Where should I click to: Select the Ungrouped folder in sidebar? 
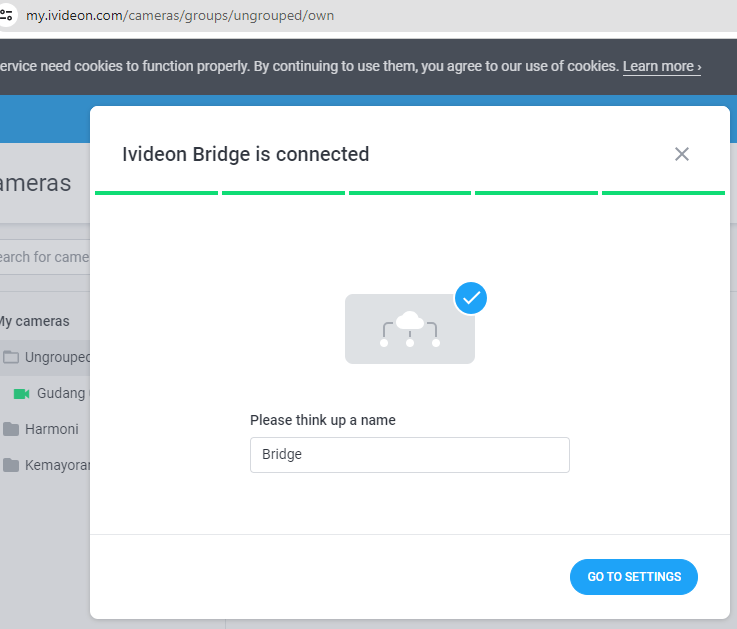[45, 357]
